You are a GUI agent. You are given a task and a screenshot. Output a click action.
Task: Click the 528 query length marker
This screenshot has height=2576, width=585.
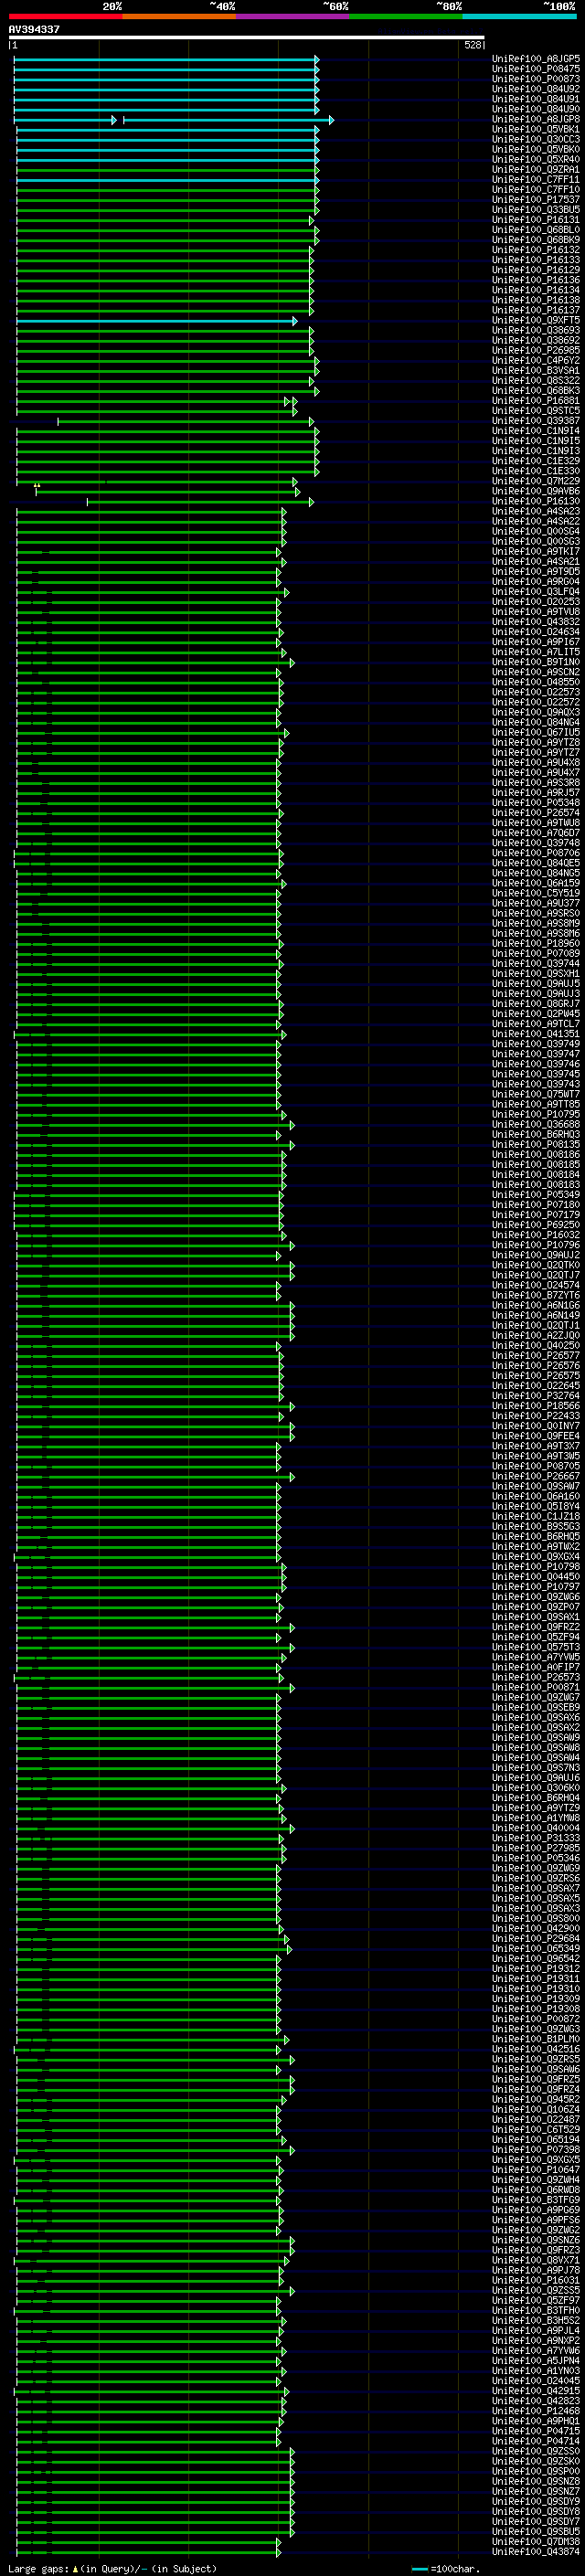point(472,45)
